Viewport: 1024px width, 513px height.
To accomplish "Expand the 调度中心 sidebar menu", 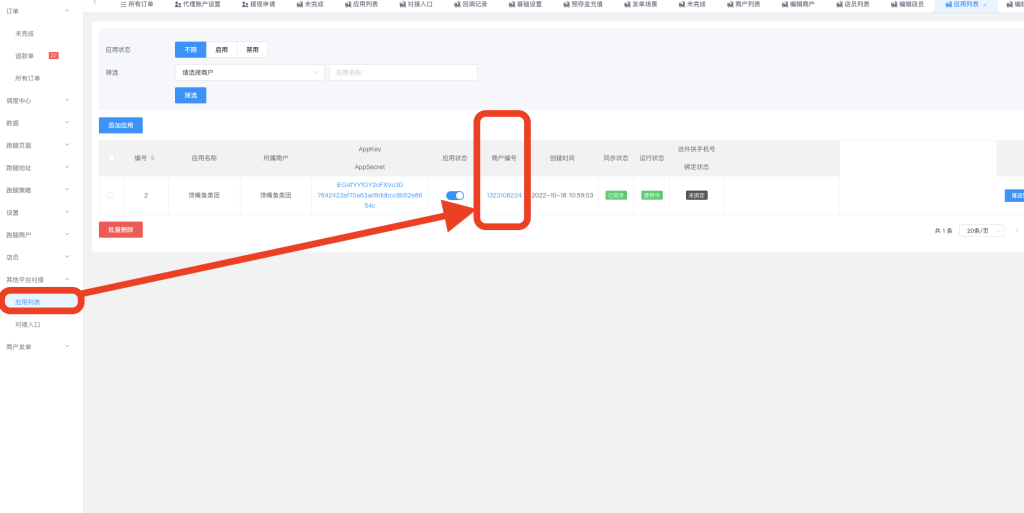I will (x=40, y=100).
